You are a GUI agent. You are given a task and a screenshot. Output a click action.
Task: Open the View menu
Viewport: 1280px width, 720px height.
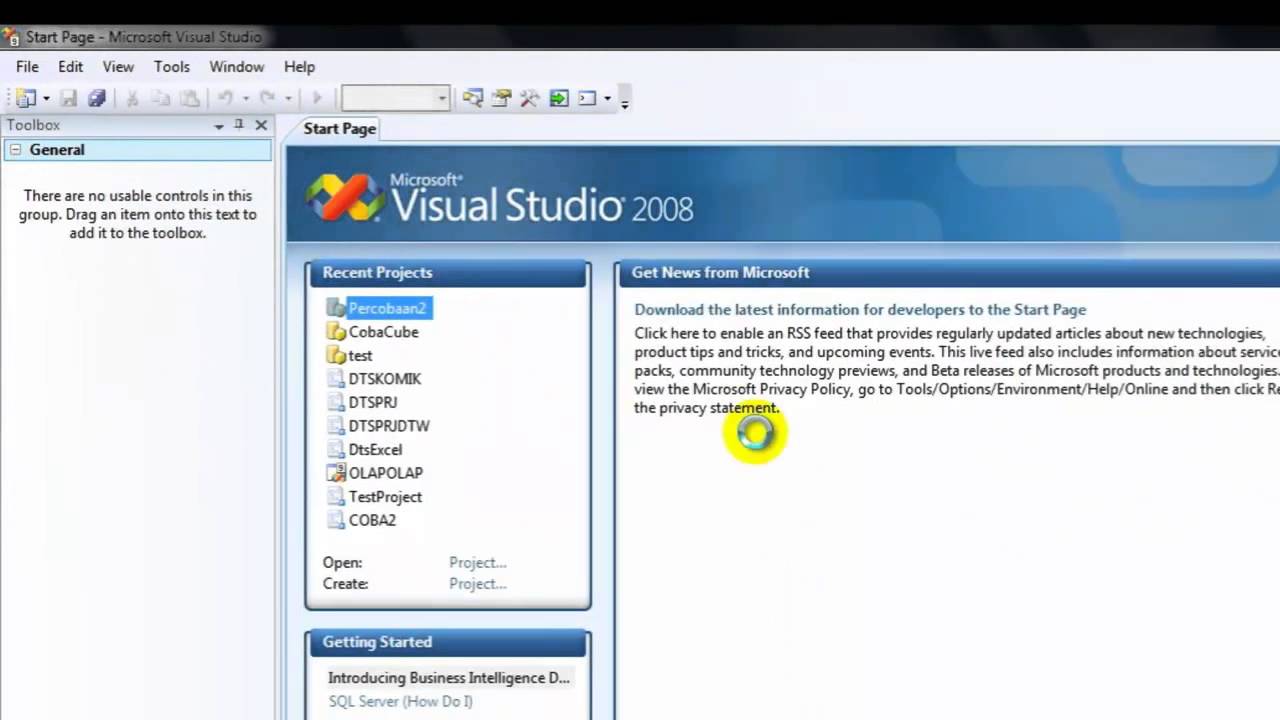tap(118, 67)
